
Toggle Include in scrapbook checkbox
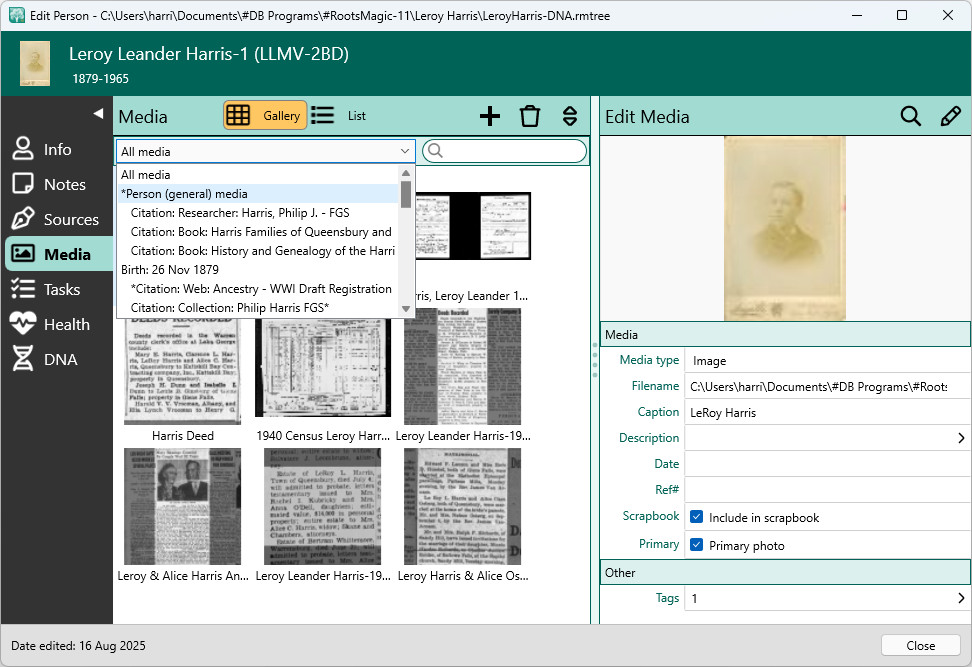pos(696,517)
